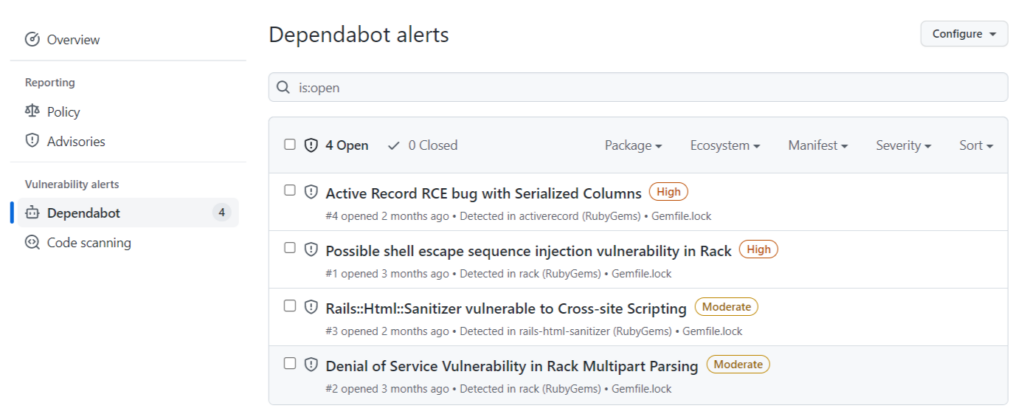
Task: Switch to the 0 Closed alerts tab
Action: [423, 146]
